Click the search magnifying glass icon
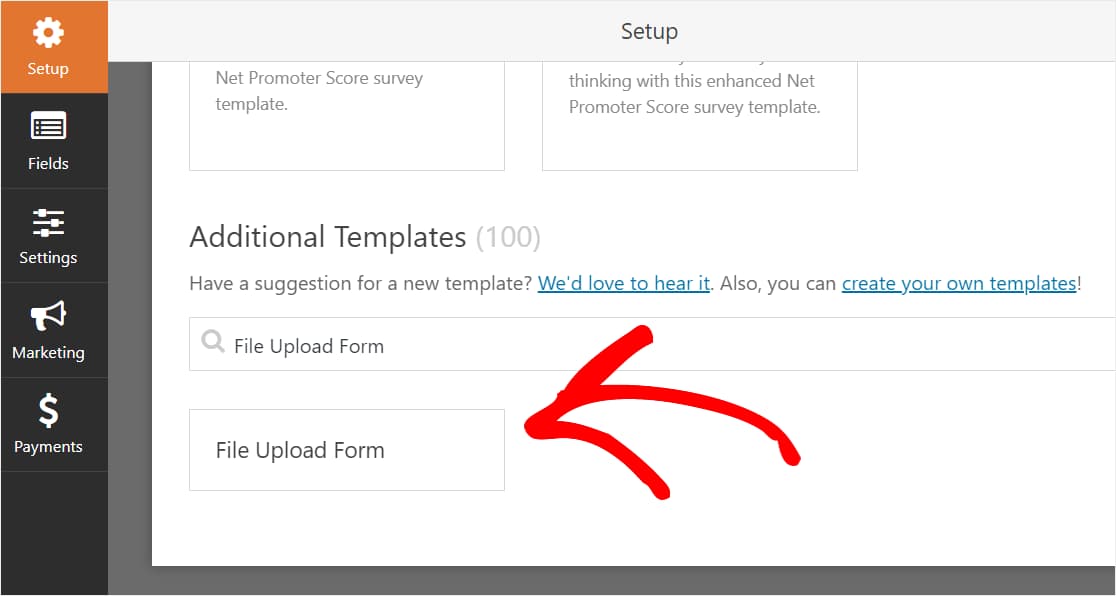Image resolution: width=1116 pixels, height=596 pixels. point(212,342)
